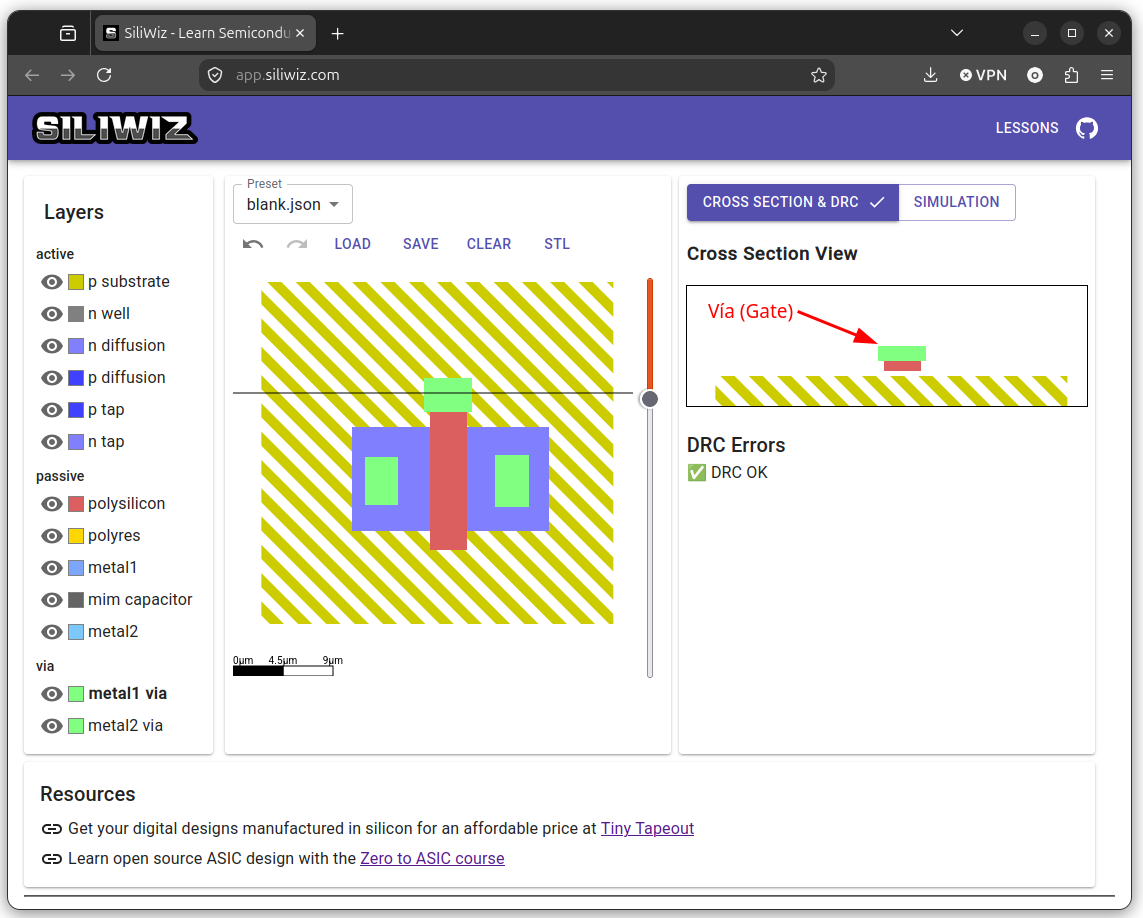The height and width of the screenshot is (918, 1143).
Task: Pick the p substrate color swatch
Action: (x=76, y=282)
